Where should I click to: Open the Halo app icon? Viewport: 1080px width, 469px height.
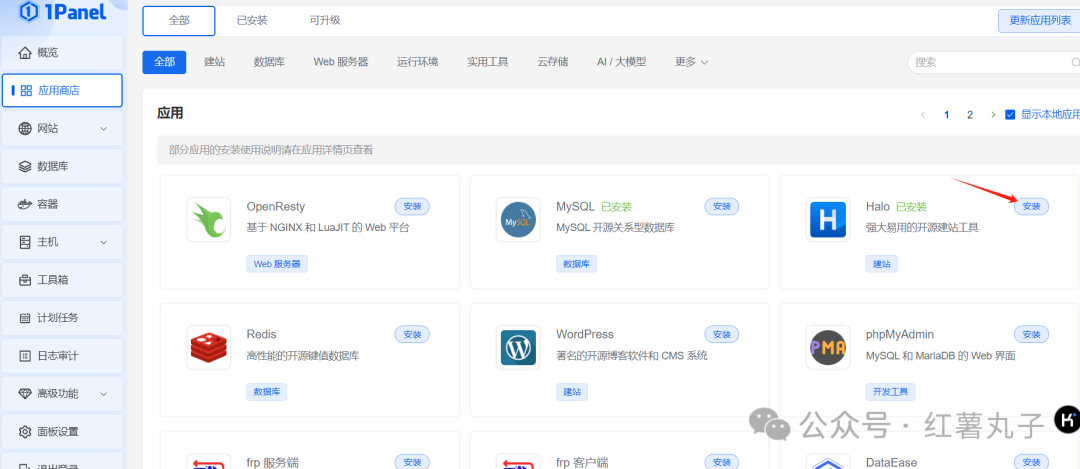click(x=828, y=220)
